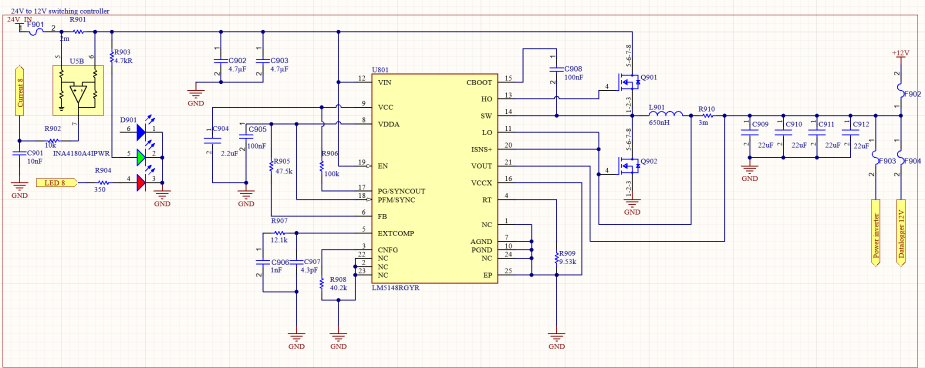Viewport: 925px width, 368px height.
Task: Select the 4.3pF capacitor value text
Action: click(309, 270)
